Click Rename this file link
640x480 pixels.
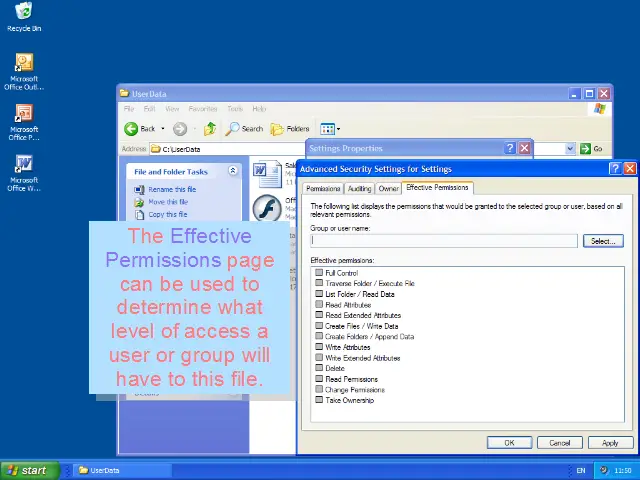[172, 190]
